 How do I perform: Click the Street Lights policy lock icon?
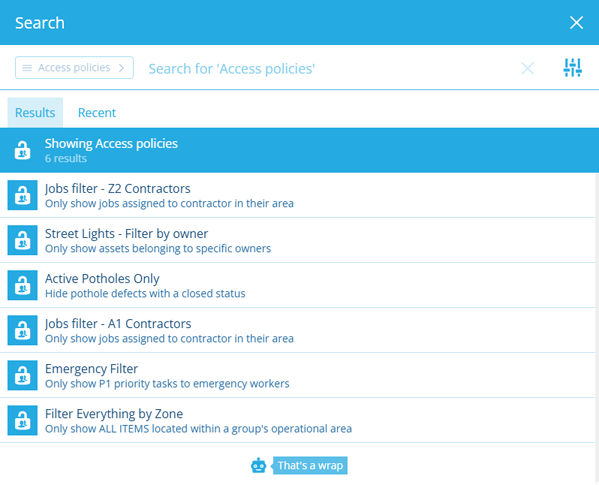pos(23,240)
